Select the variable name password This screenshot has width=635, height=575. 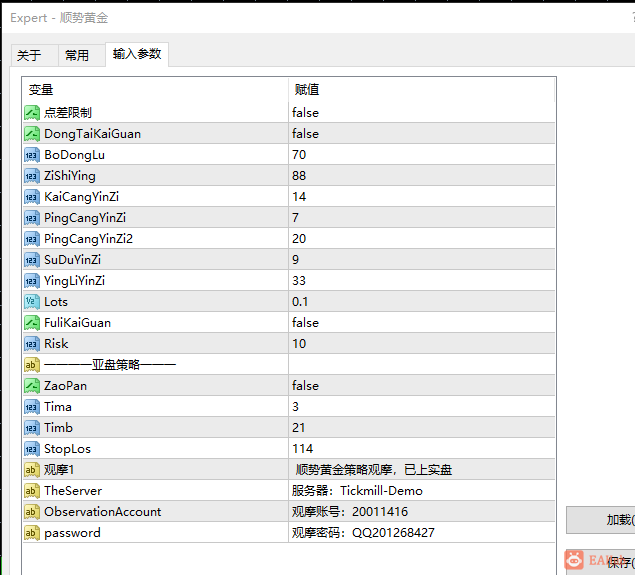pos(72,533)
